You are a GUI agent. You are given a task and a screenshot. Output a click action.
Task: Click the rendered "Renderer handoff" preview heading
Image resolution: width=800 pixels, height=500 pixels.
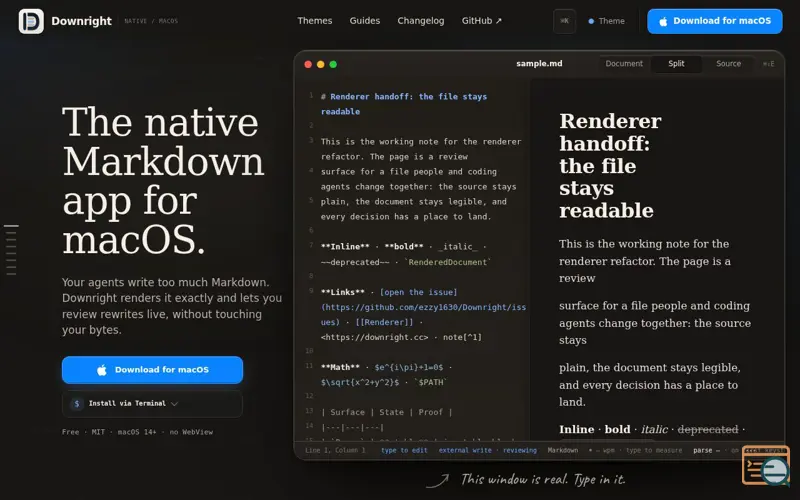pos(610,165)
